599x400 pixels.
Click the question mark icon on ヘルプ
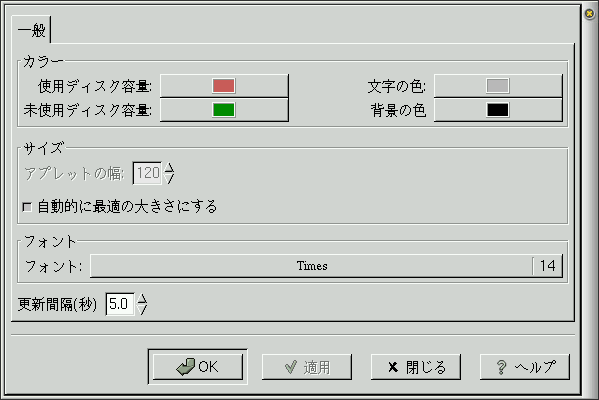coord(501,367)
